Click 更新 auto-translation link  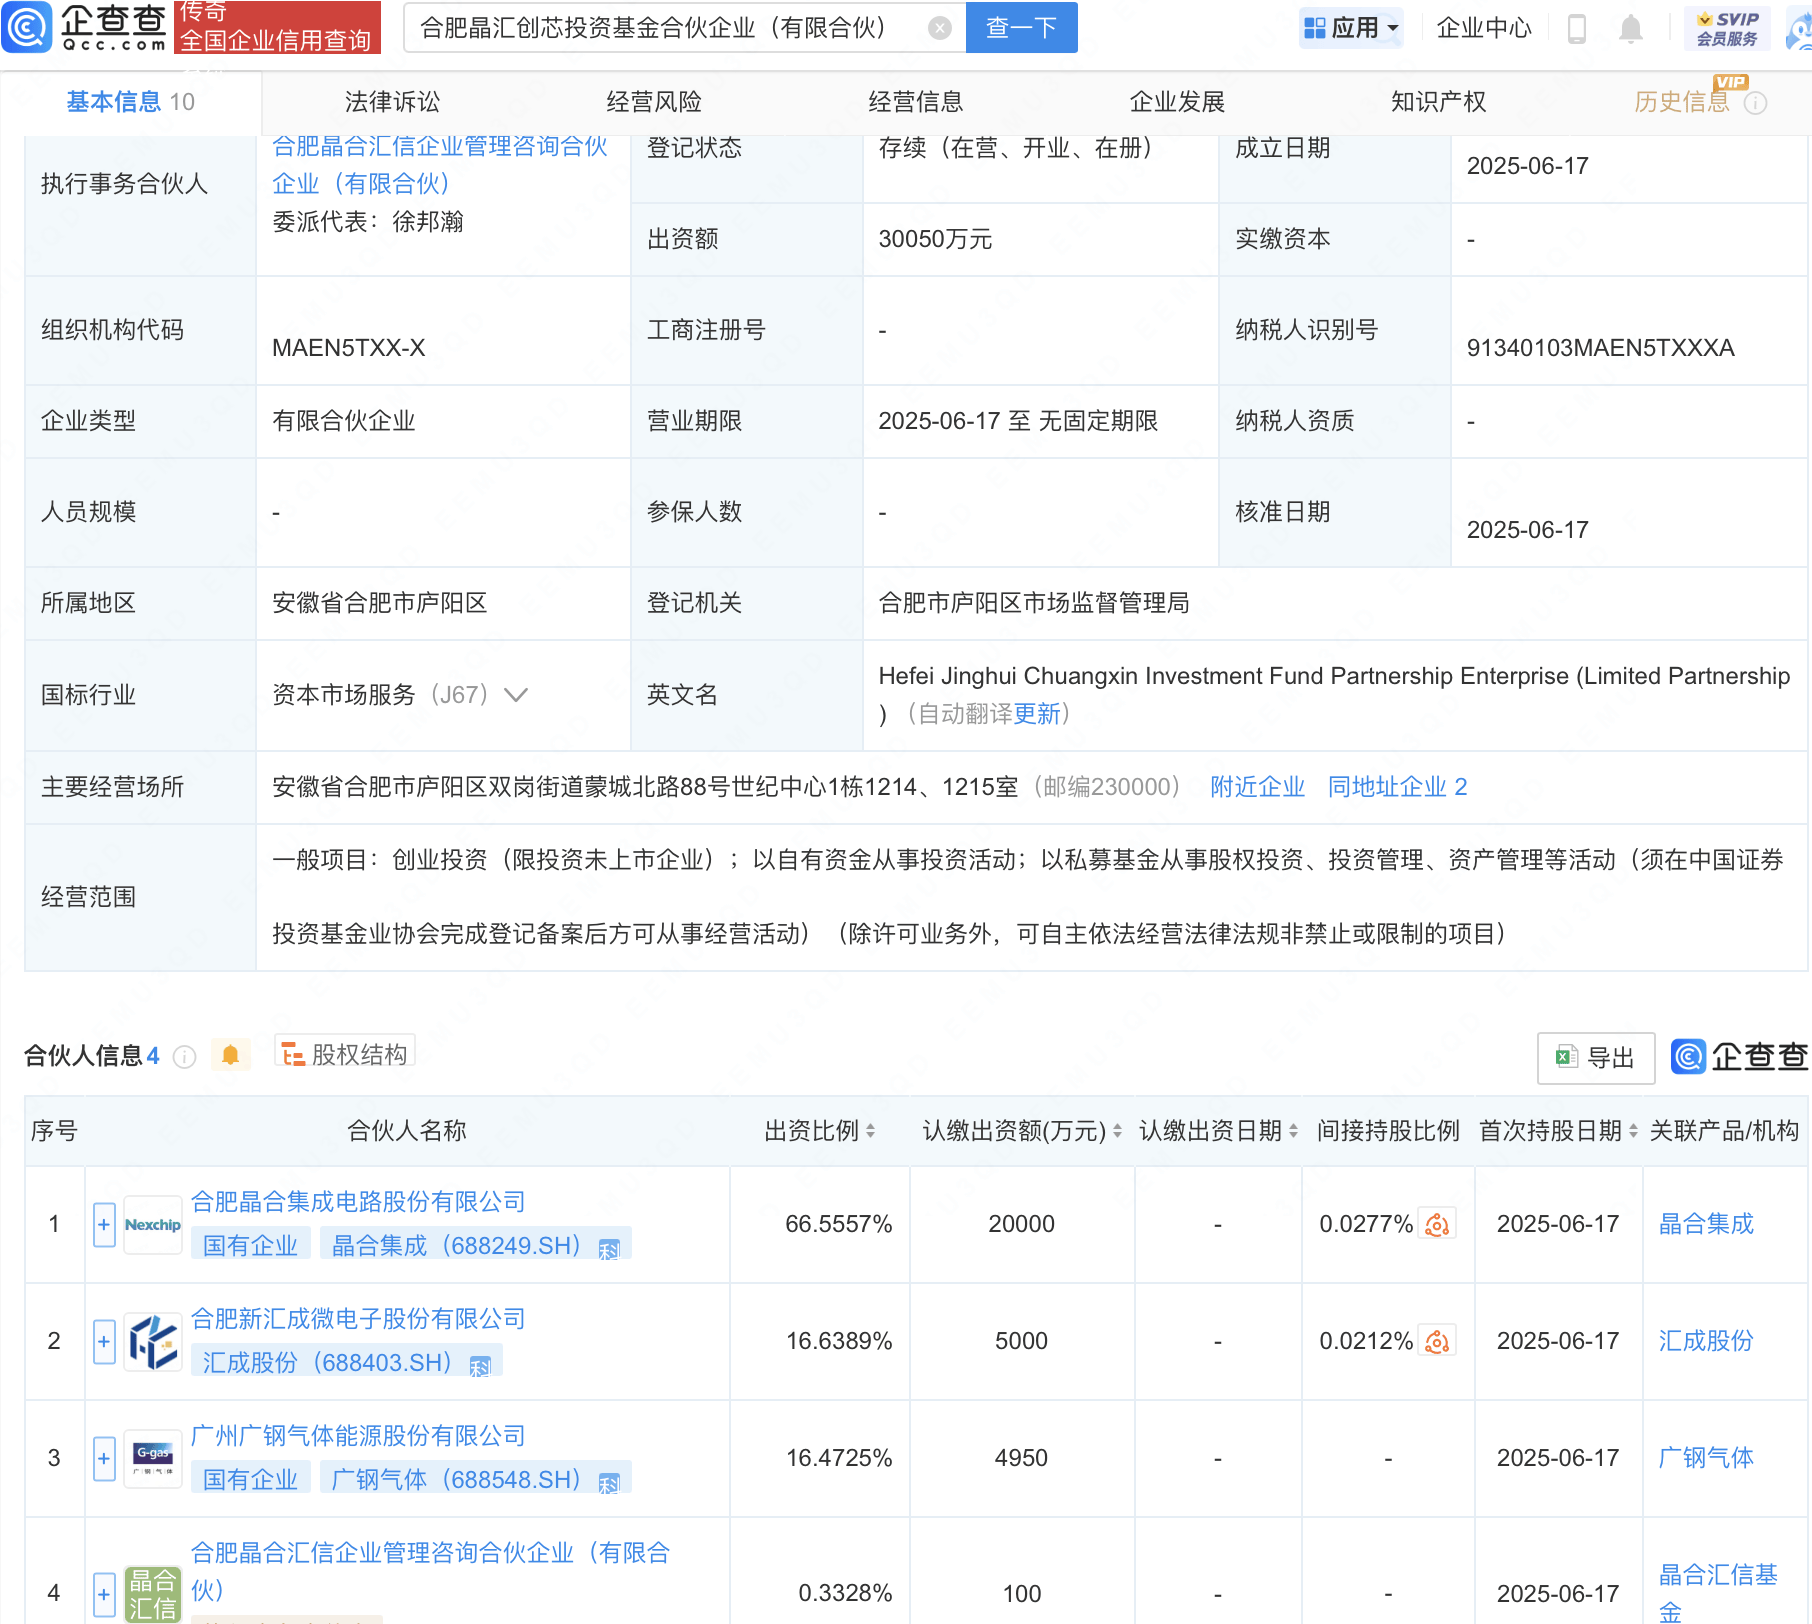[1037, 714]
